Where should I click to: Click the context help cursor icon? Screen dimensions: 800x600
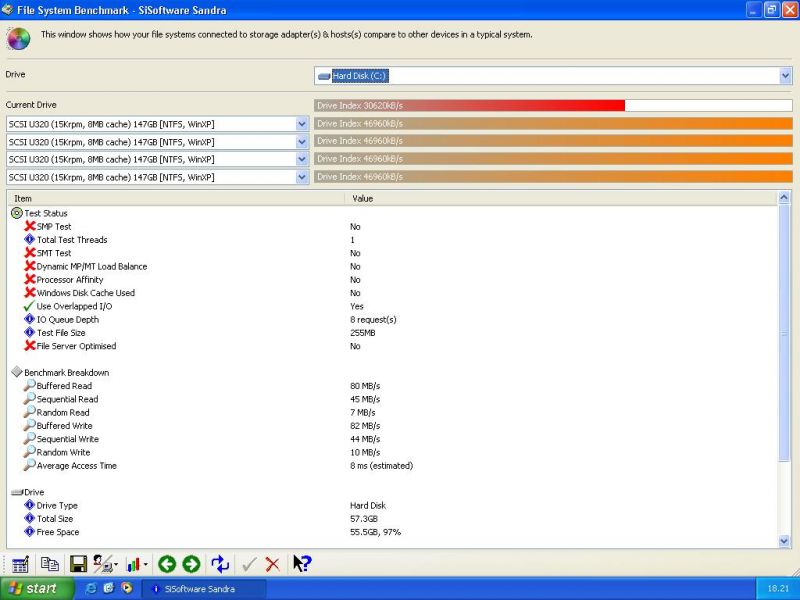coord(302,563)
